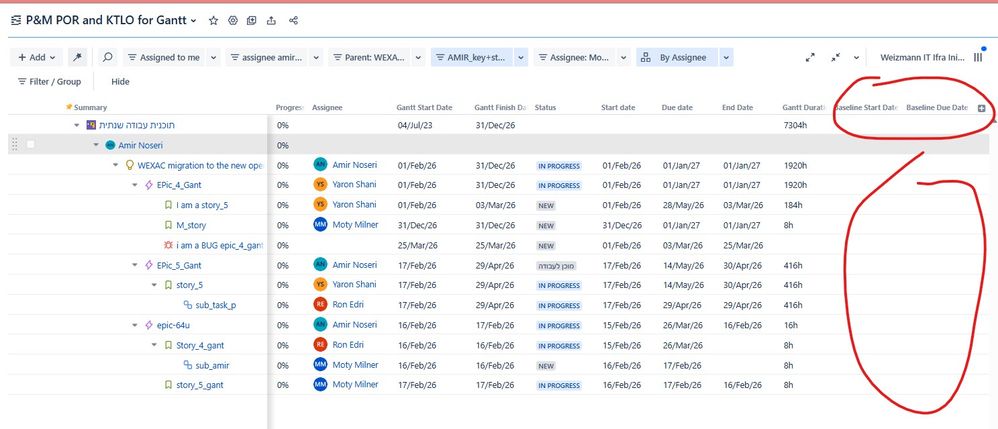Open the I am a story_5 issue link

point(202,205)
